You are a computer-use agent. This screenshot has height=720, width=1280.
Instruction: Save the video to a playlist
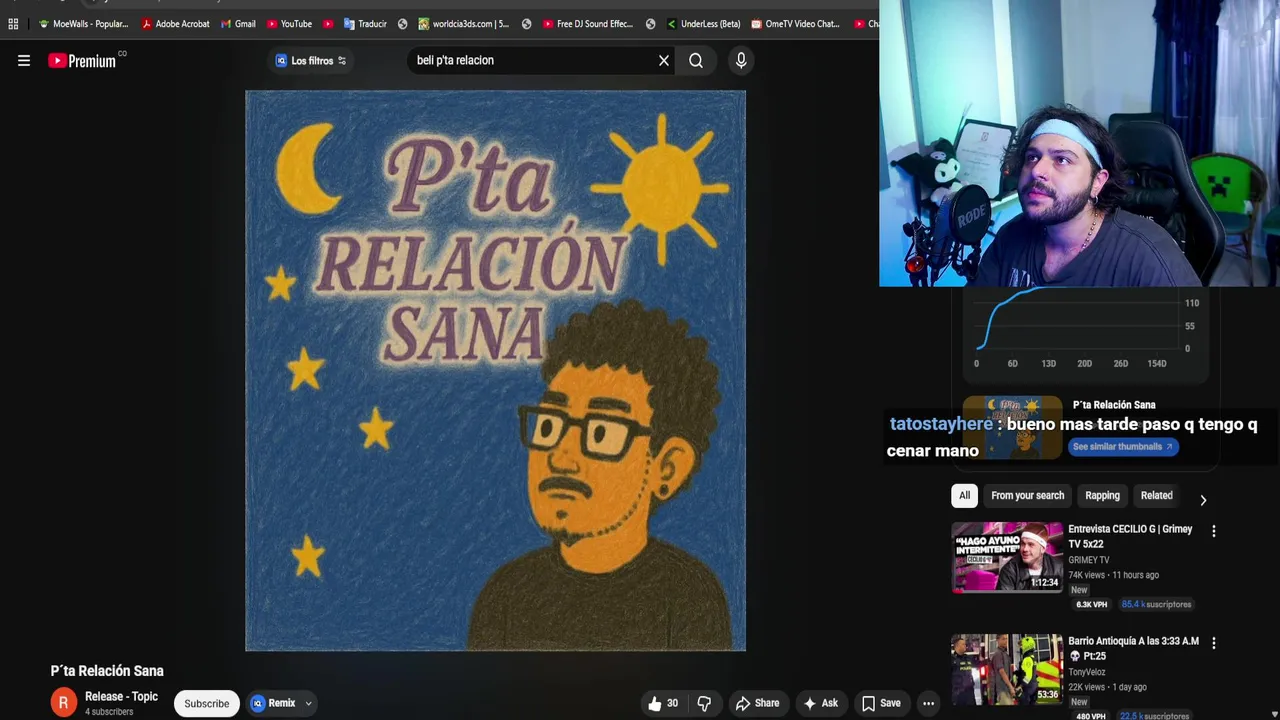[881, 703]
